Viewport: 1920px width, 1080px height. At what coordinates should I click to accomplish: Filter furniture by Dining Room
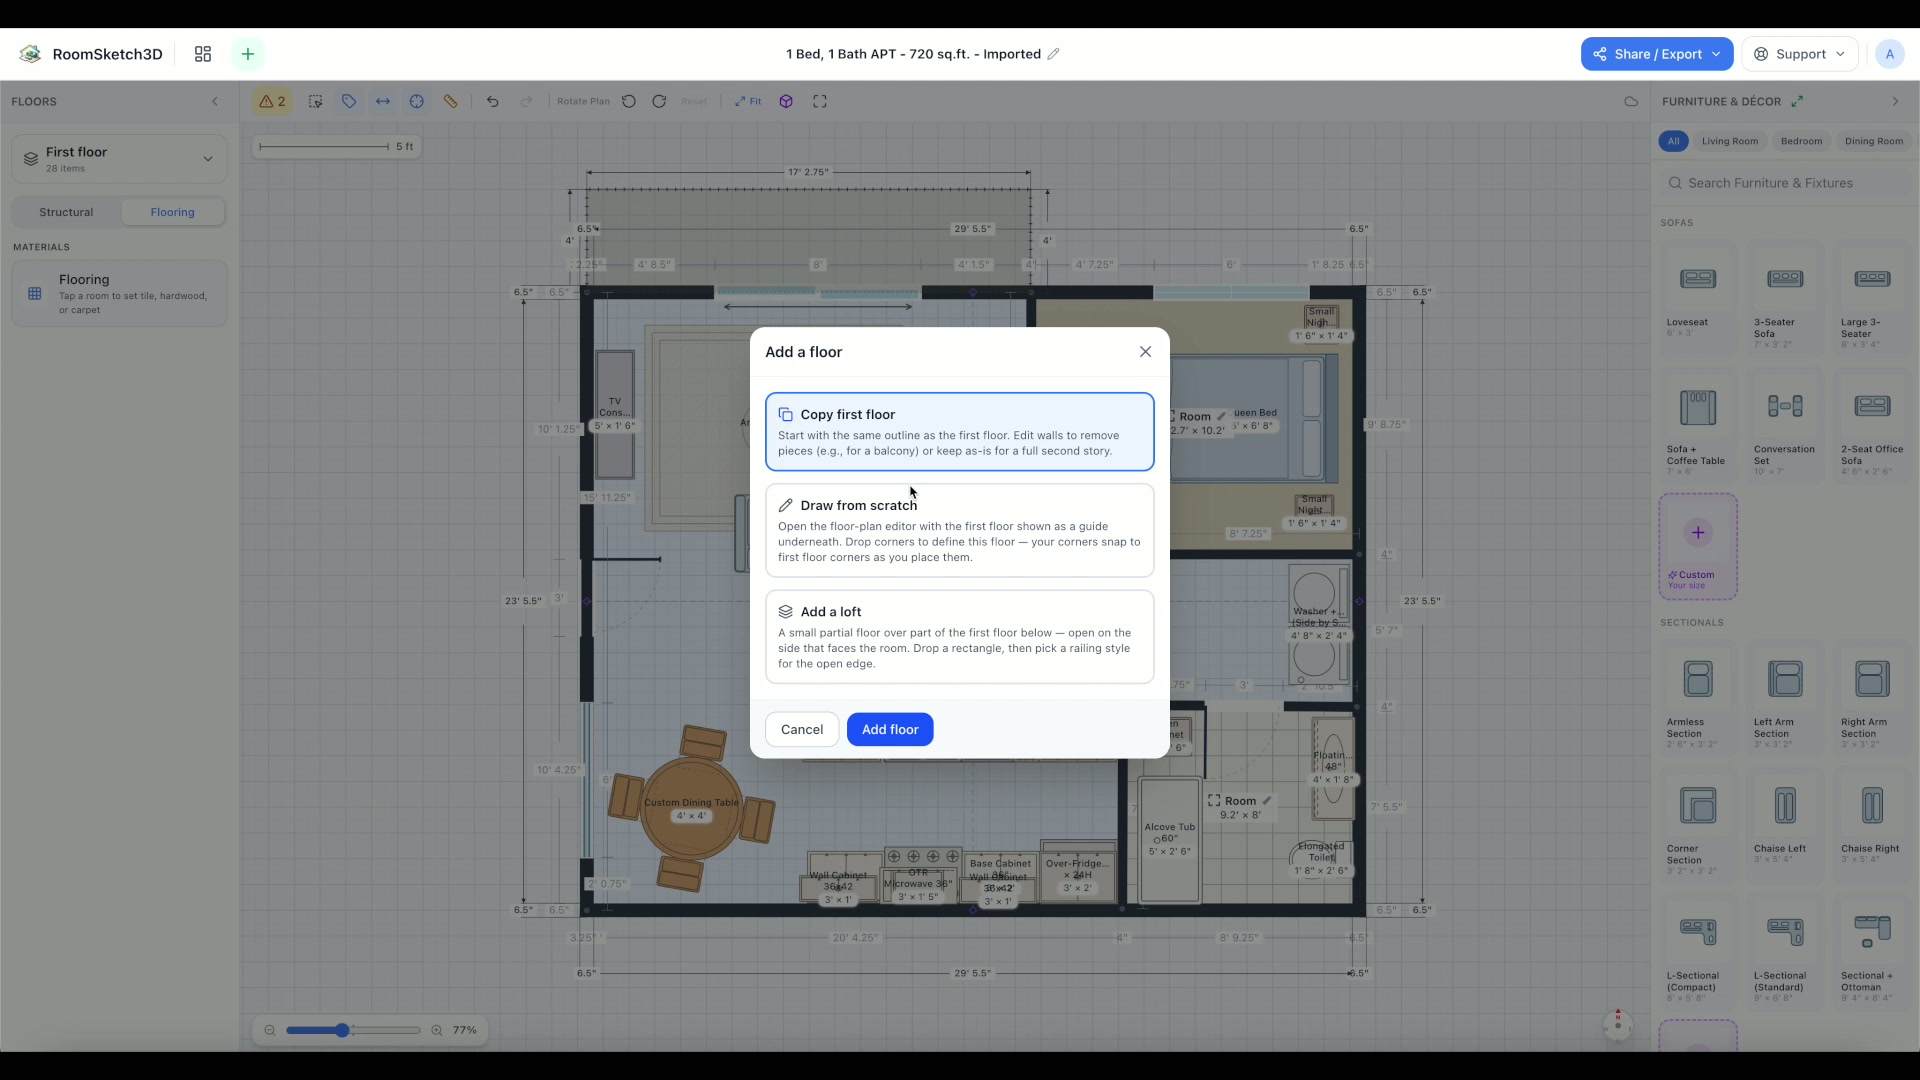[1873, 141]
